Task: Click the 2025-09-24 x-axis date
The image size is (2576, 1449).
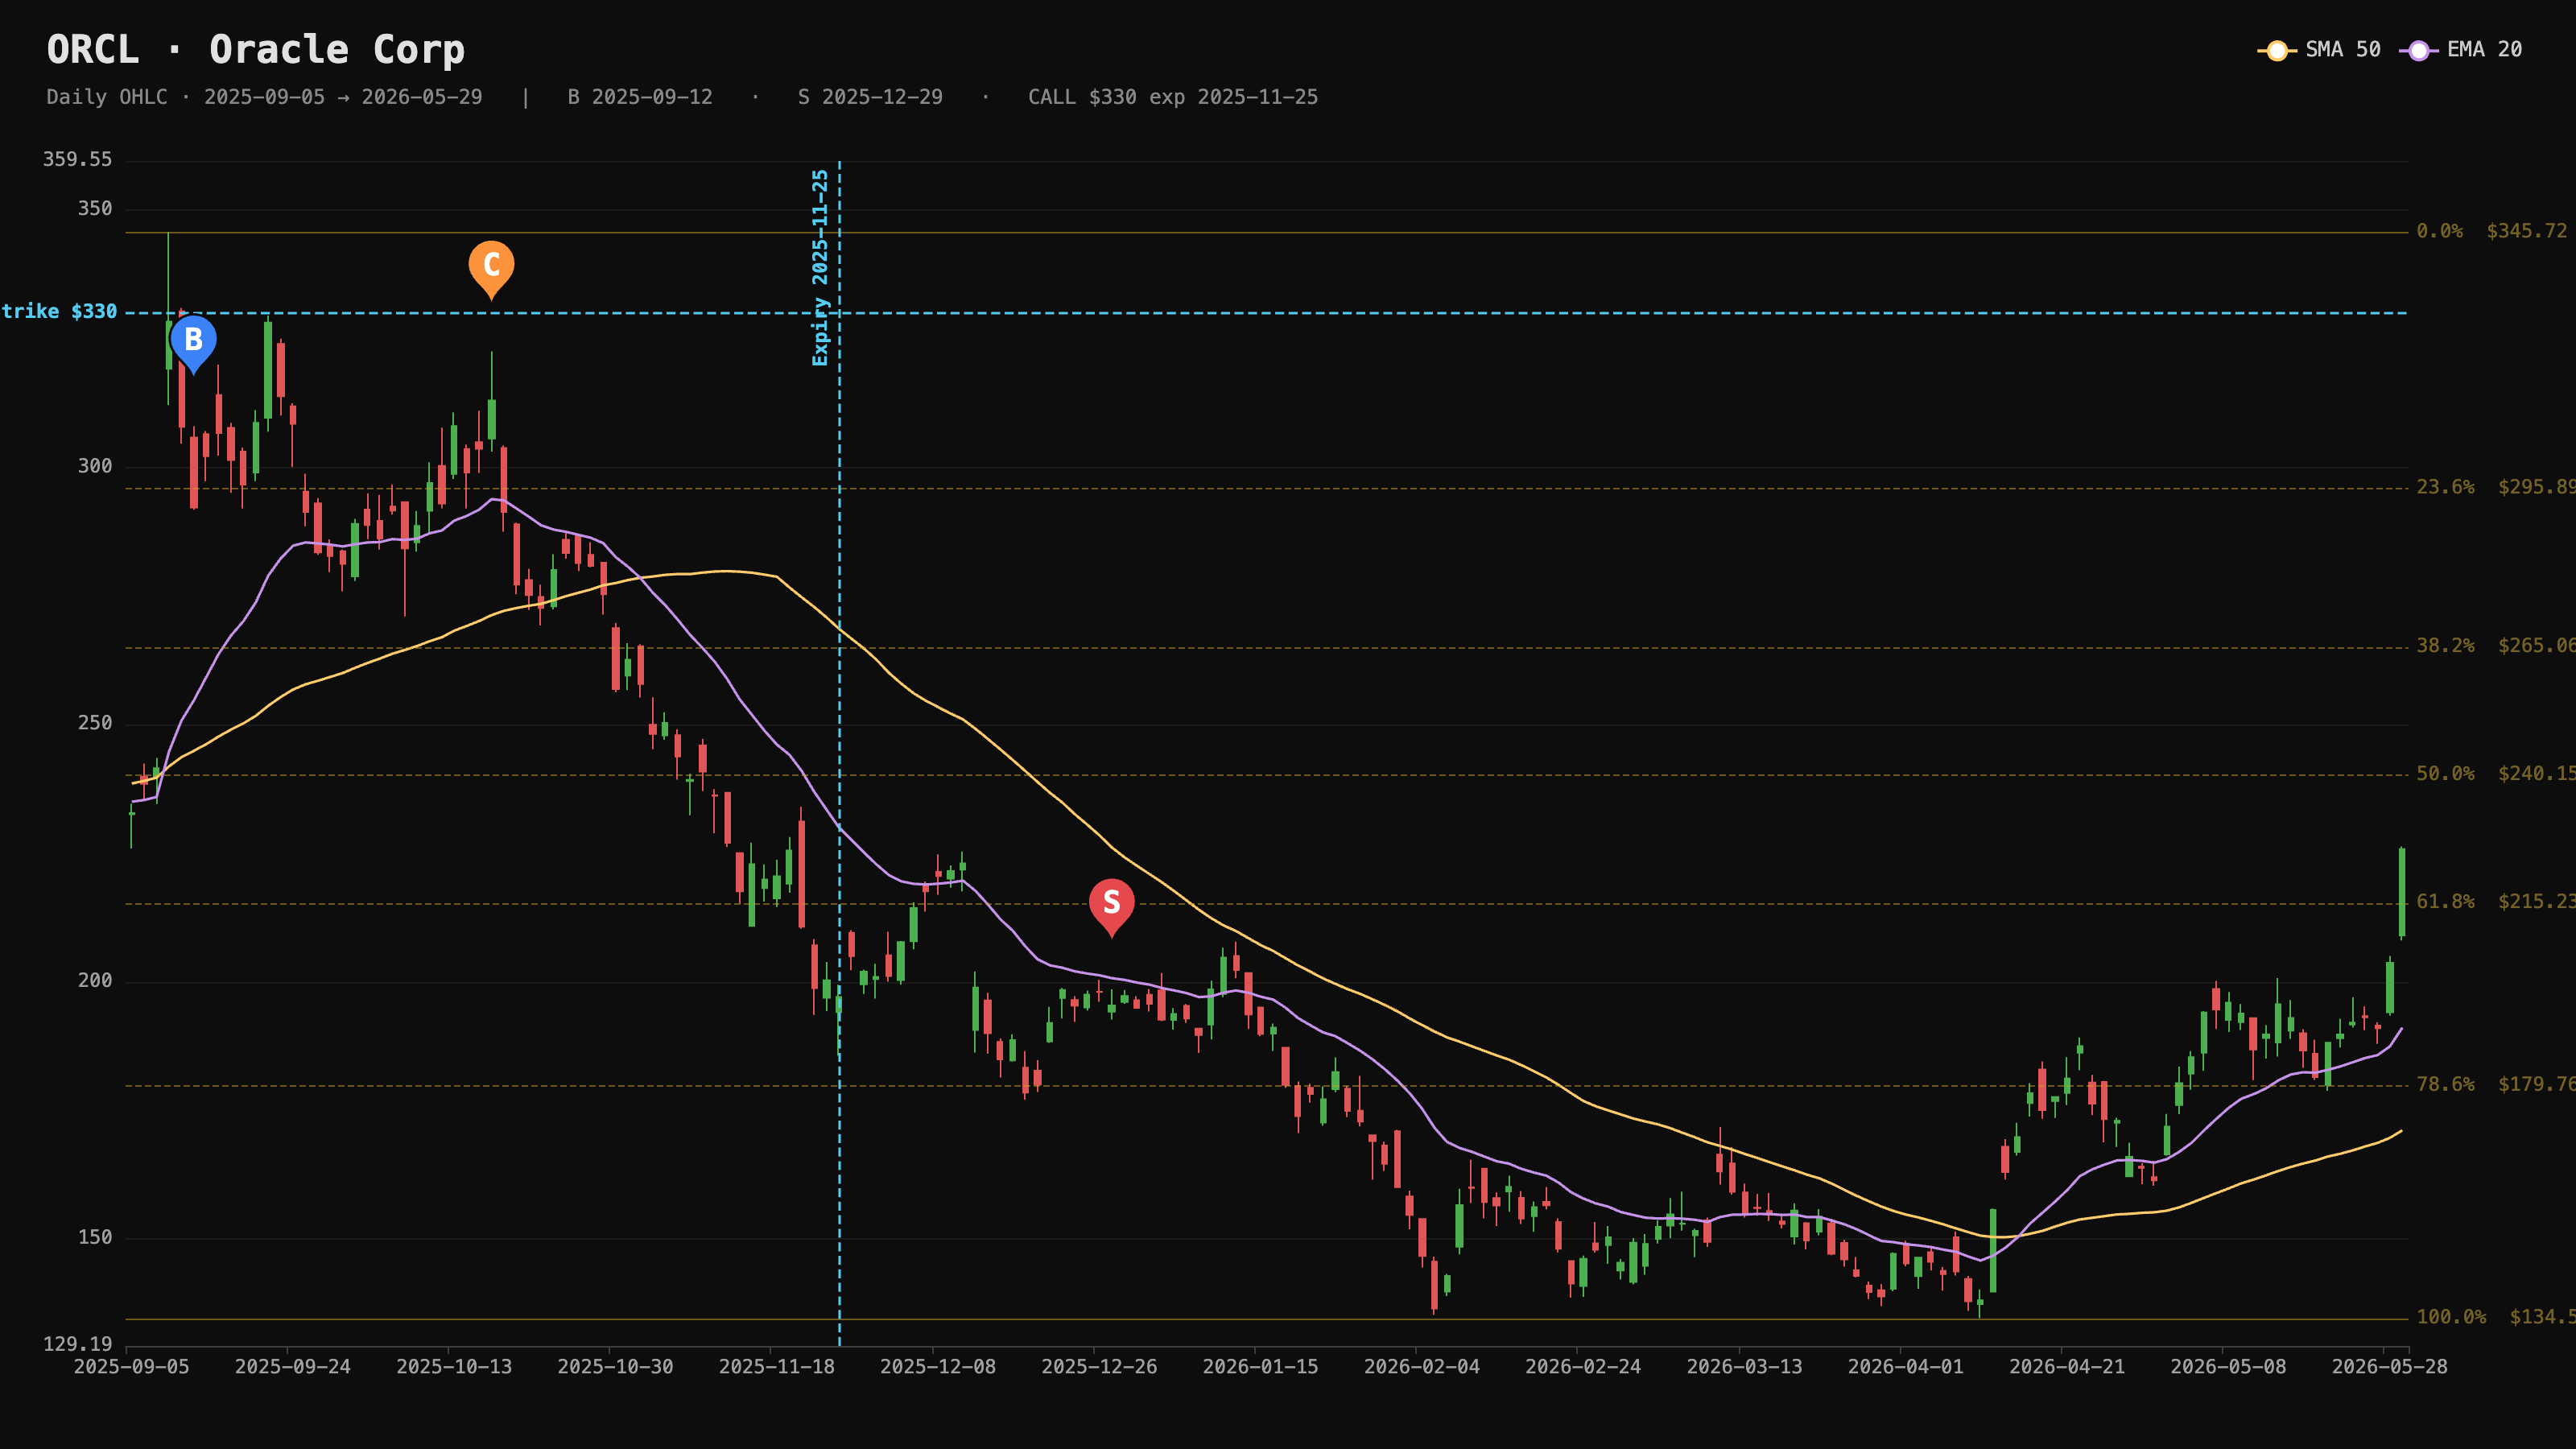Action: pyautogui.click(x=293, y=1367)
